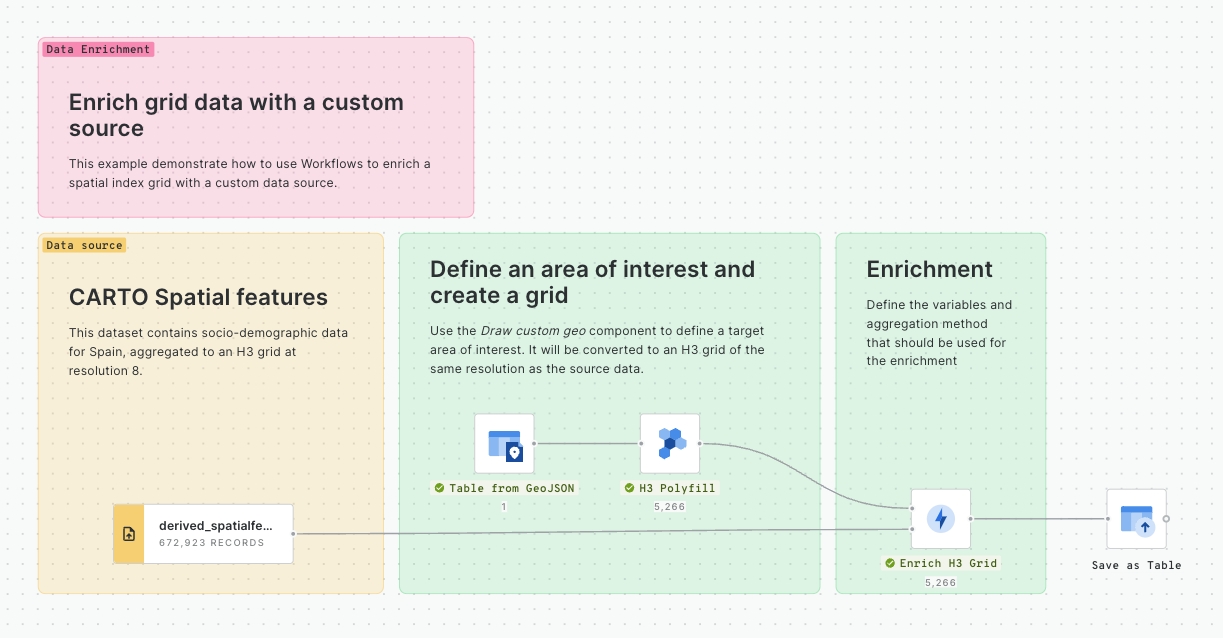Click the Save as Table label
The image size is (1223, 638).
[1136, 565]
